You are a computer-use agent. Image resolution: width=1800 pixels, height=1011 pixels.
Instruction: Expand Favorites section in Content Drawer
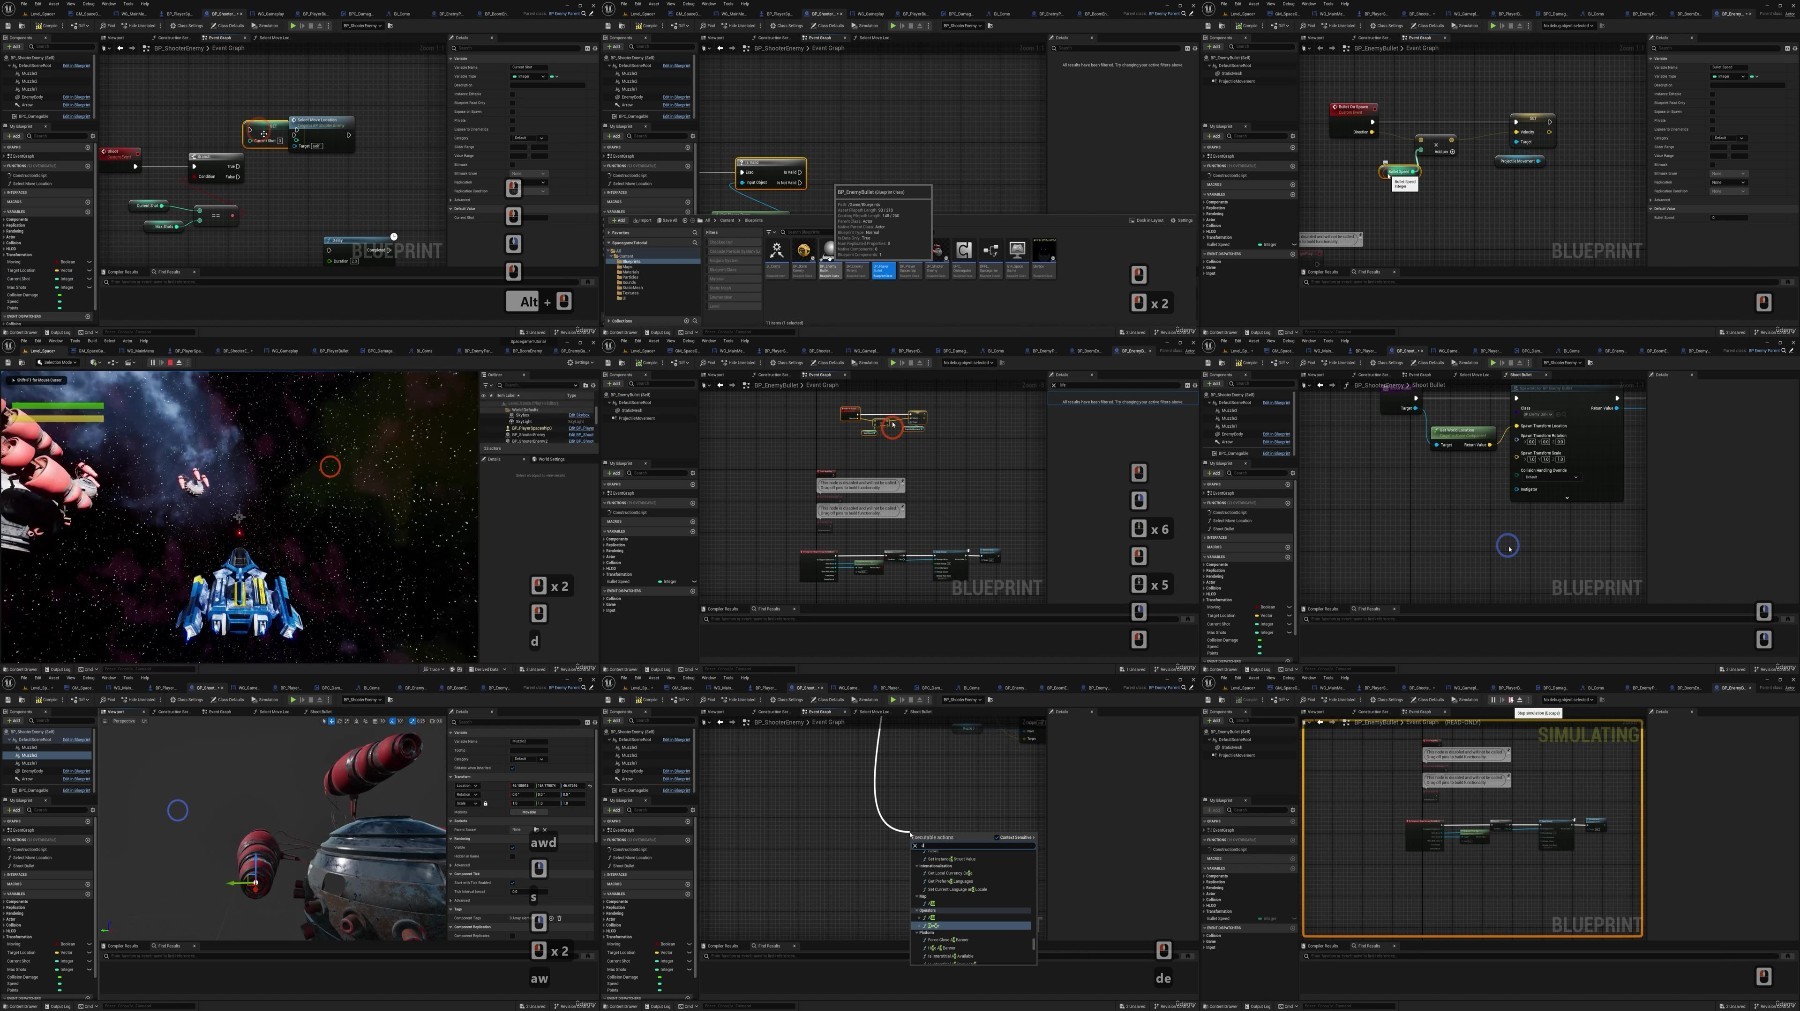[x=609, y=232]
